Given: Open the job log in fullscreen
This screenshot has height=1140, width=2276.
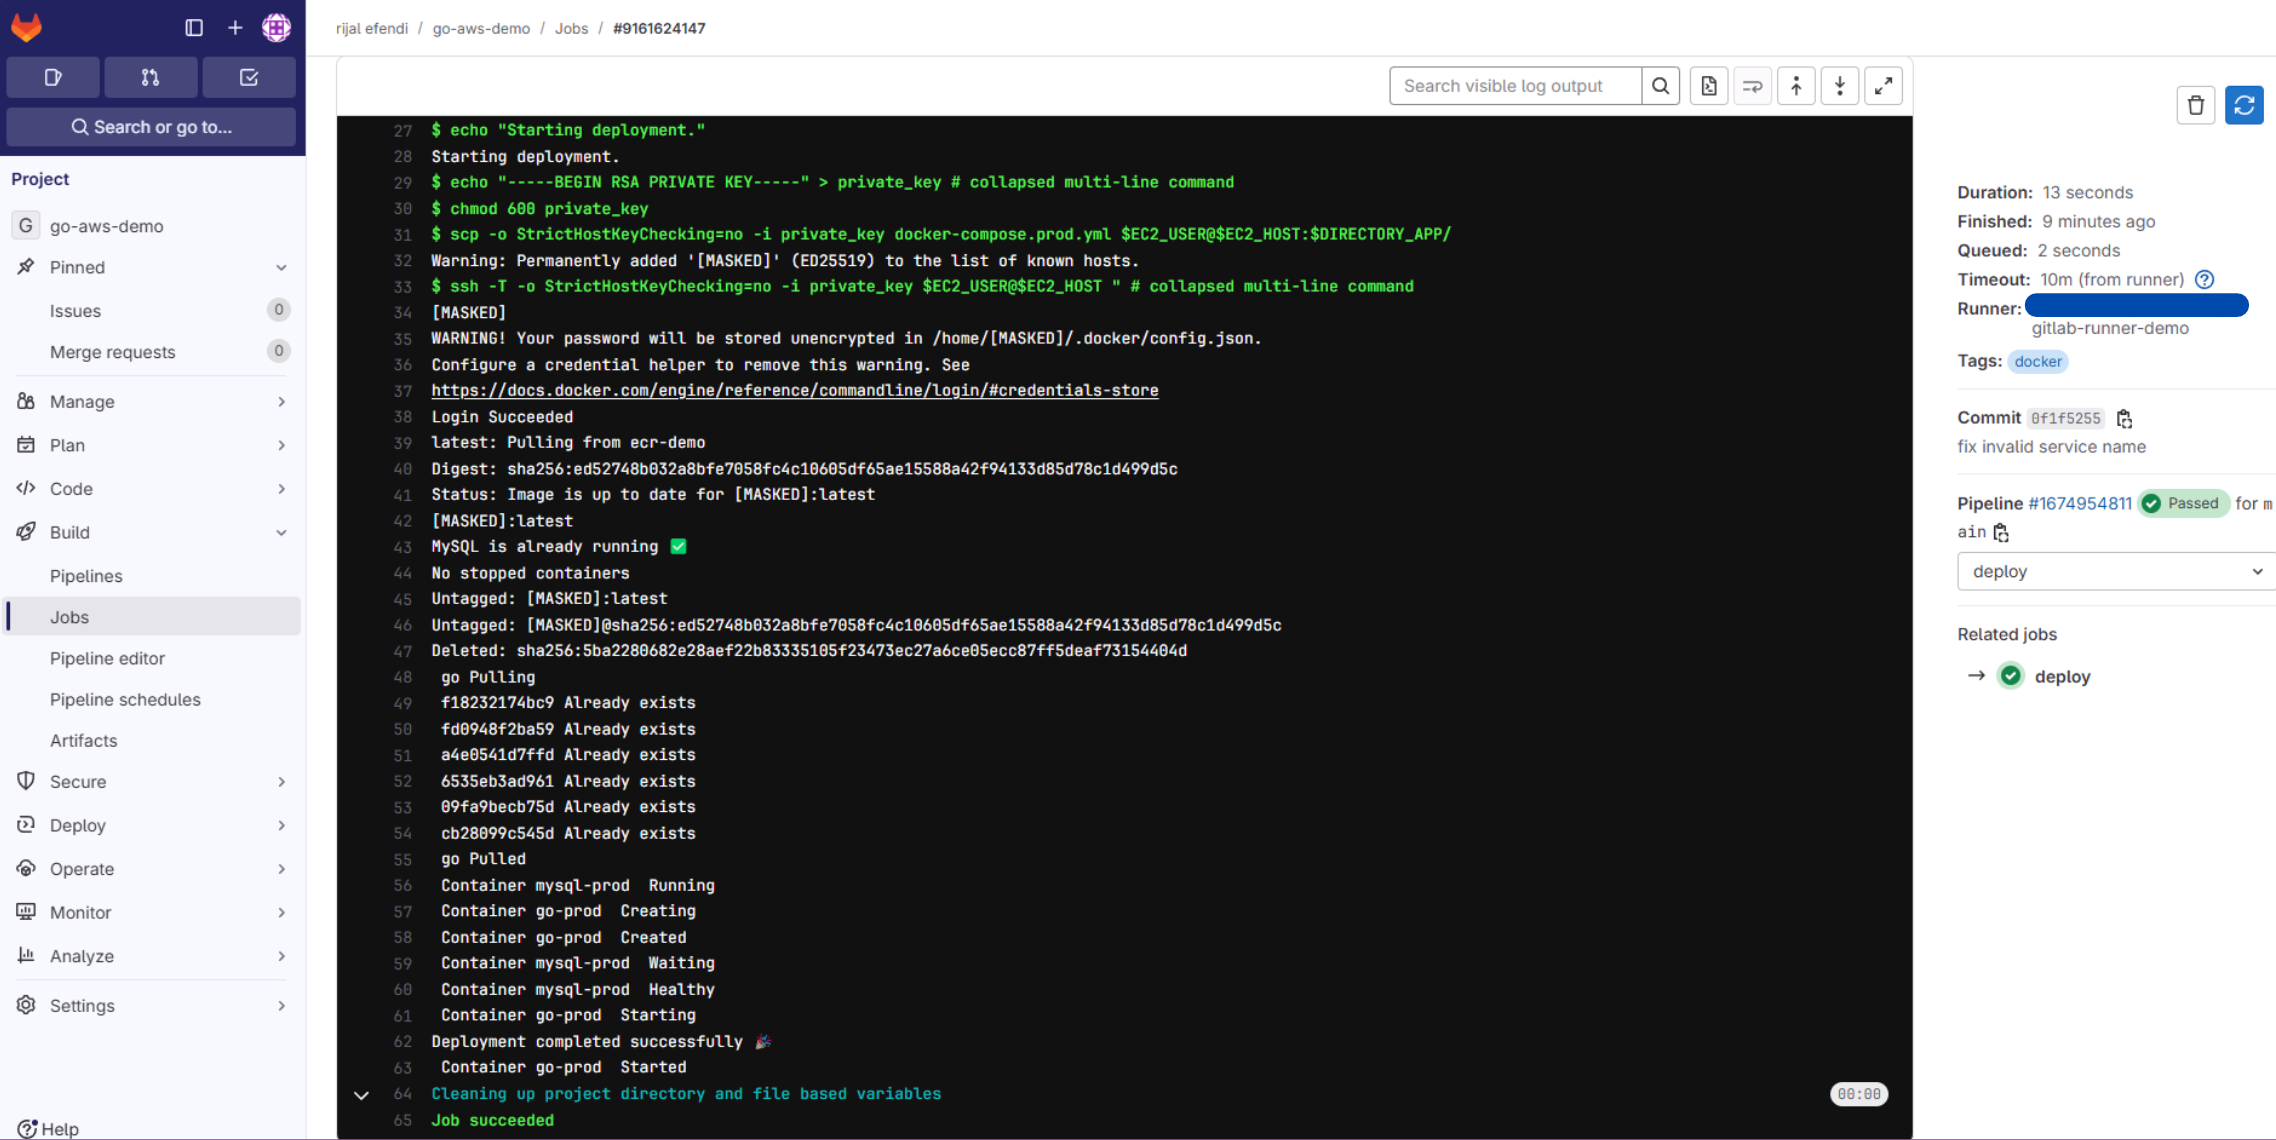Looking at the screenshot, I should tap(1884, 85).
